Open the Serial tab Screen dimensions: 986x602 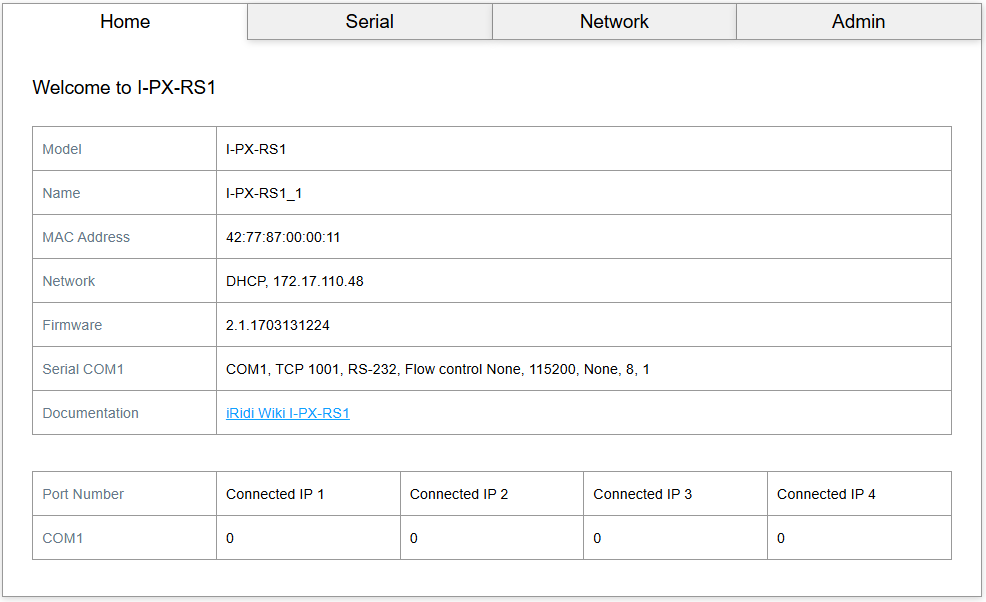point(369,22)
